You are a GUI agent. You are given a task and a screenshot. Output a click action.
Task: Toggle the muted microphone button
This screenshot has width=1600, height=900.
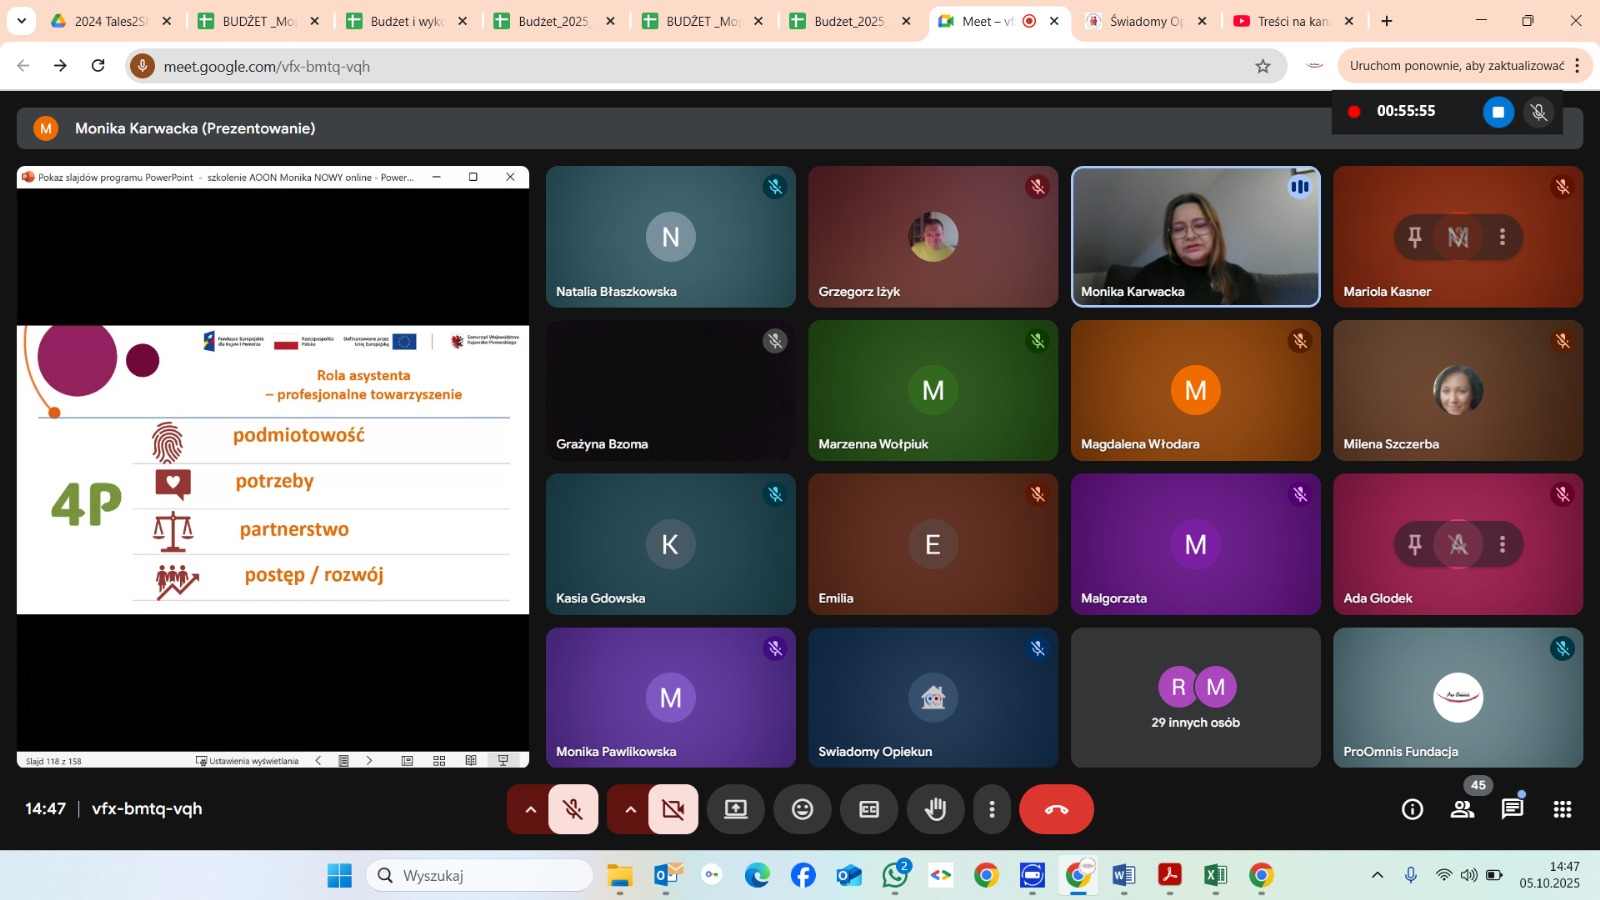(573, 809)
